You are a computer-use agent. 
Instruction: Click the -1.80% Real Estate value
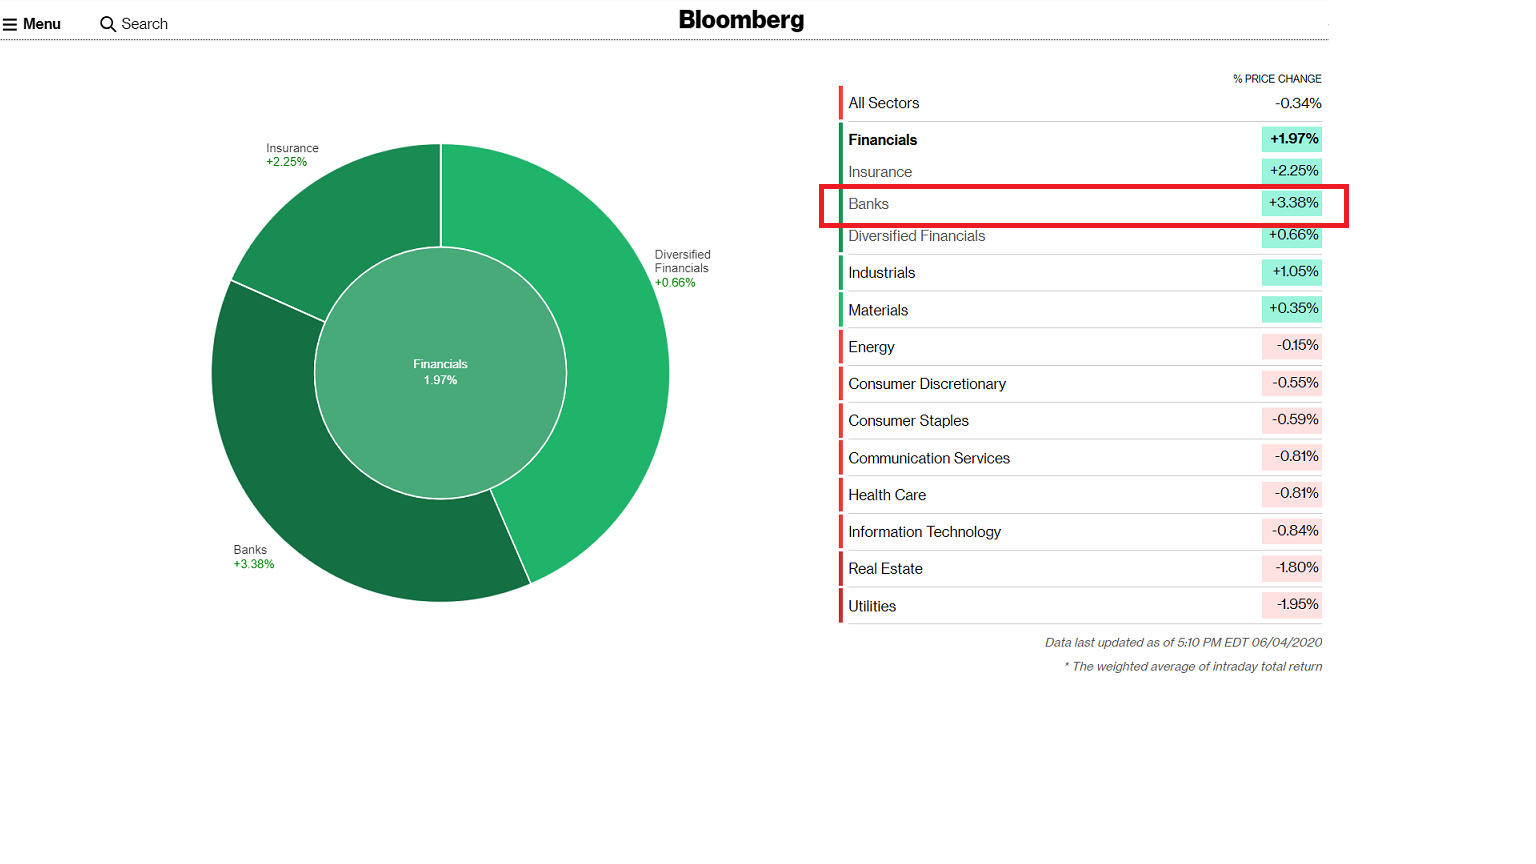click(1292, 568)
